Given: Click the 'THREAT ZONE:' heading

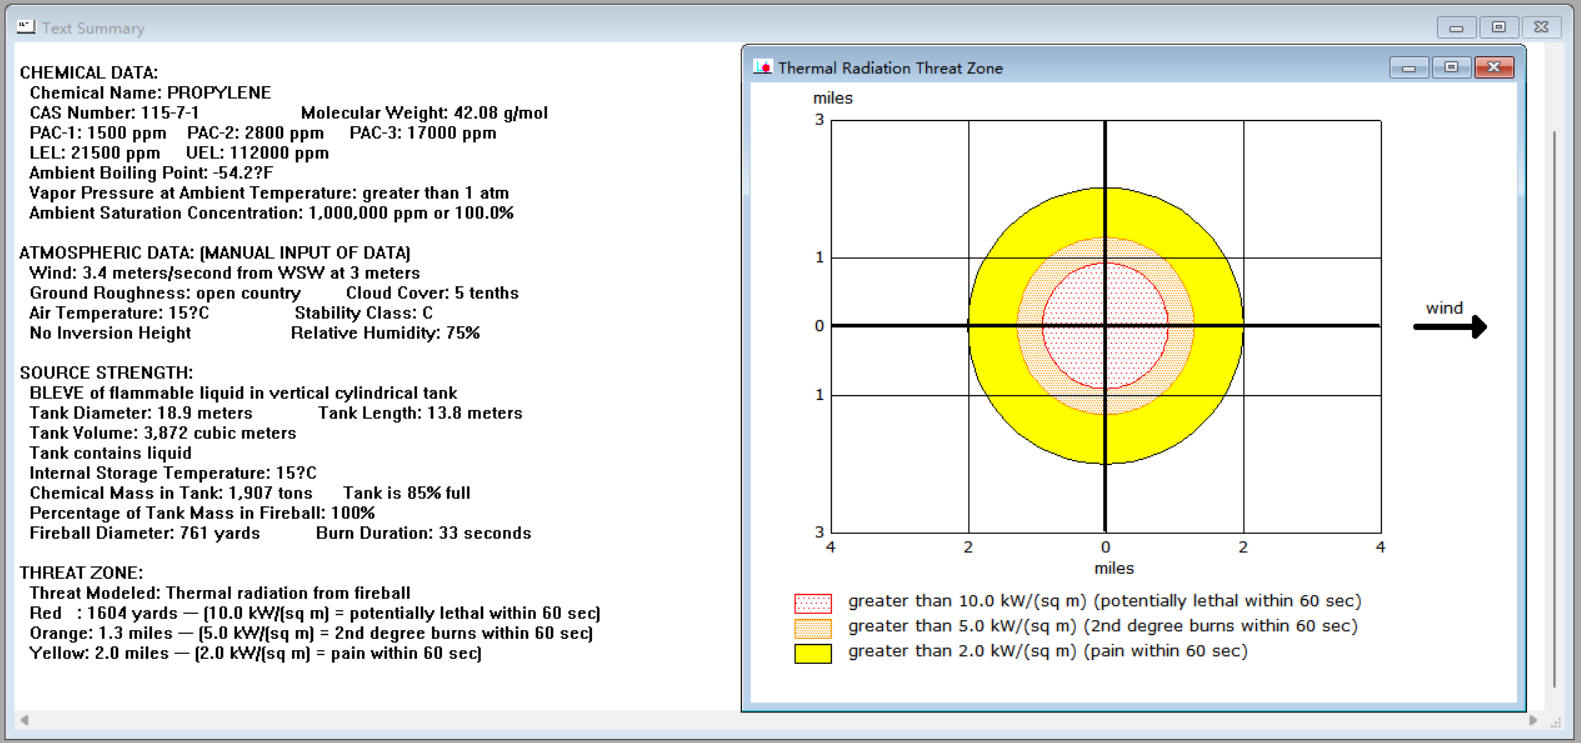Looking at the screenshot, I should pyautogui.click(x=81, y=573).
